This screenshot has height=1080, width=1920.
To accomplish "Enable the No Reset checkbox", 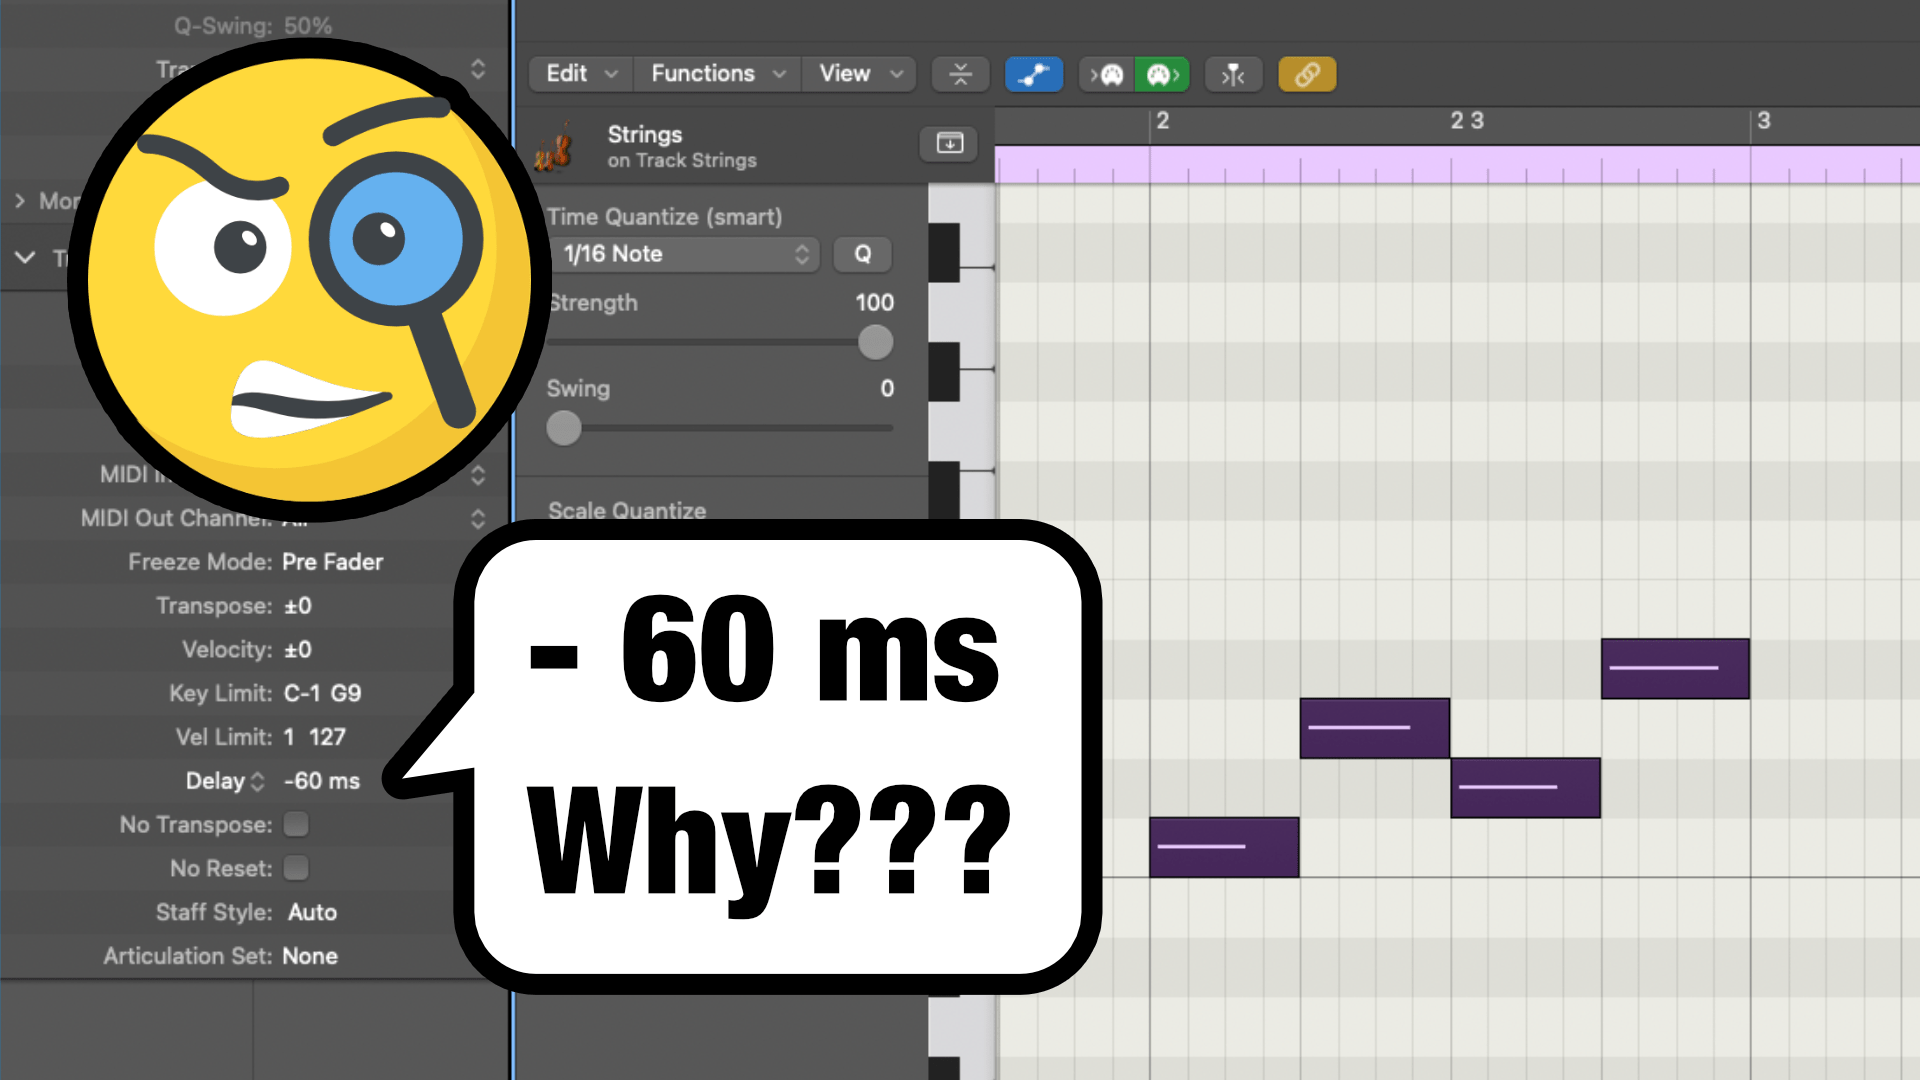I will tap(296, 868).
